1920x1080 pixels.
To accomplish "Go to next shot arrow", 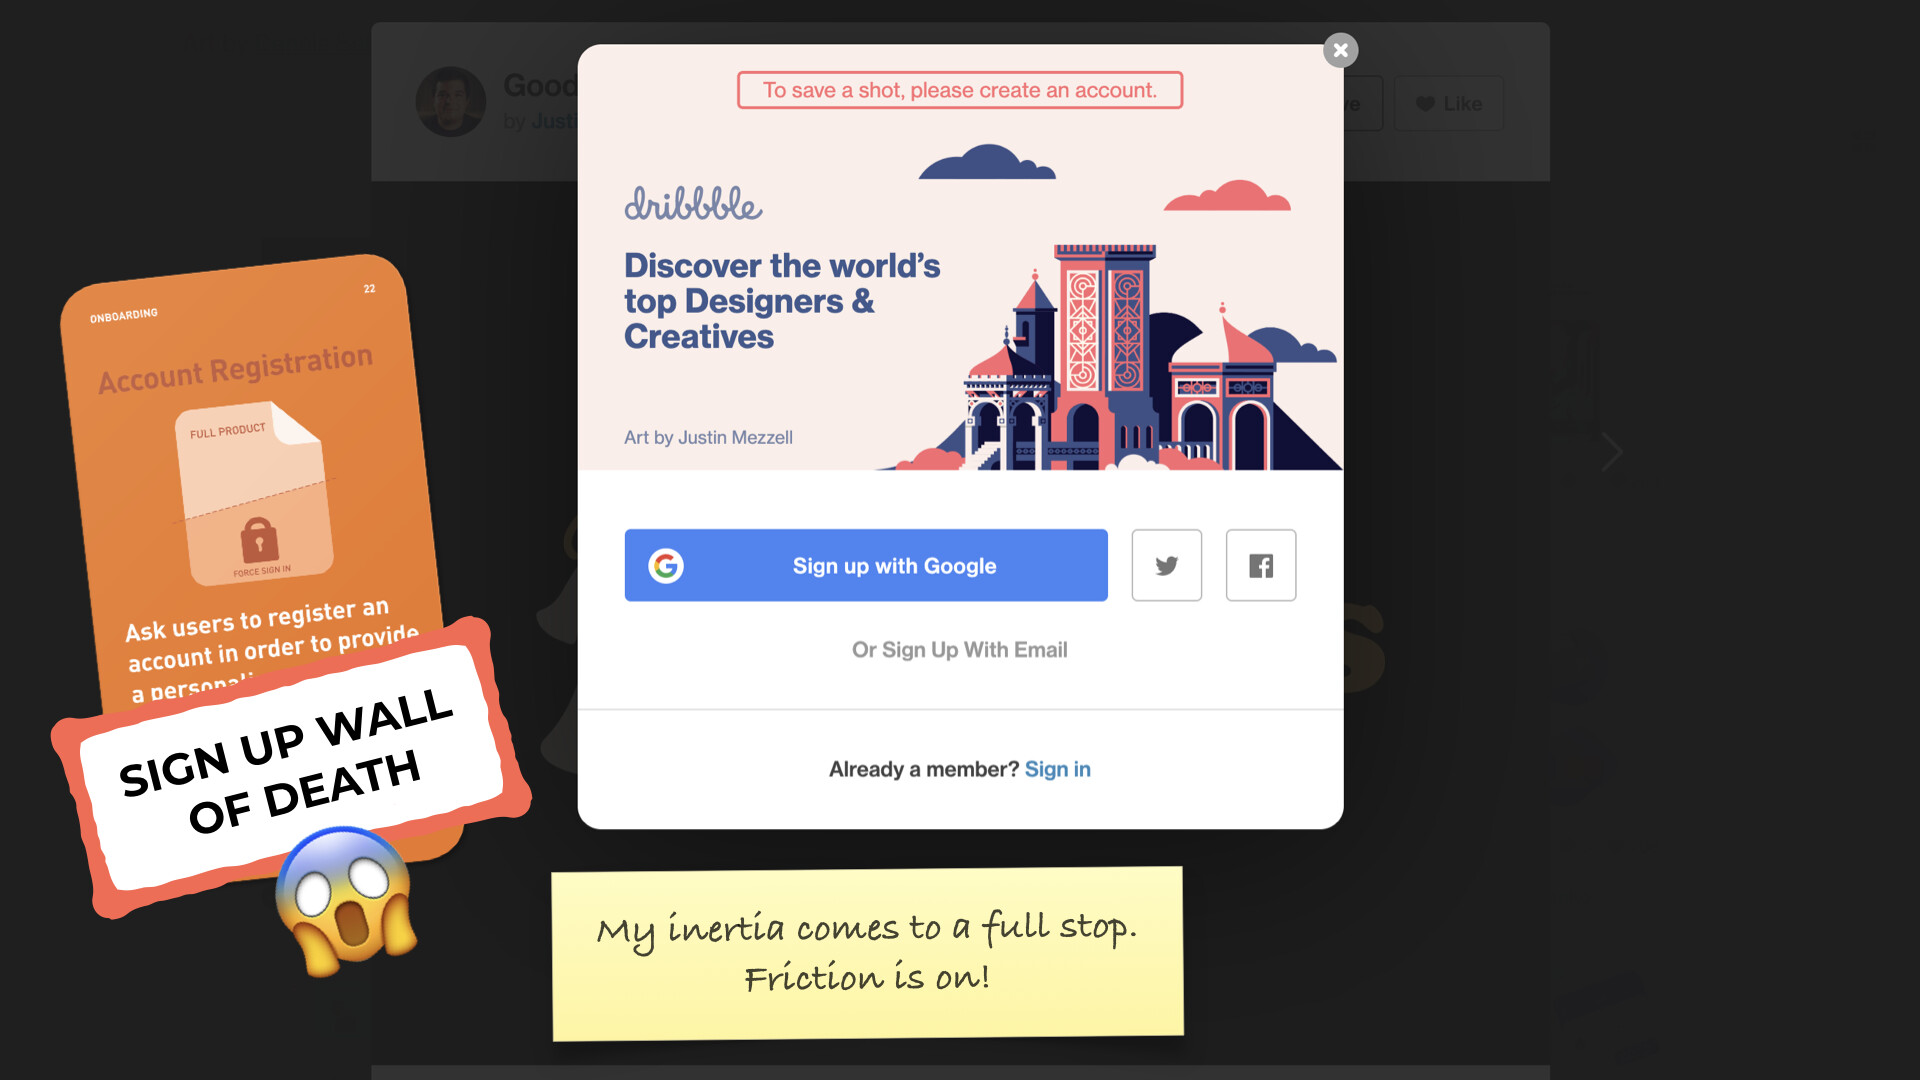I will coord(1611,452).
